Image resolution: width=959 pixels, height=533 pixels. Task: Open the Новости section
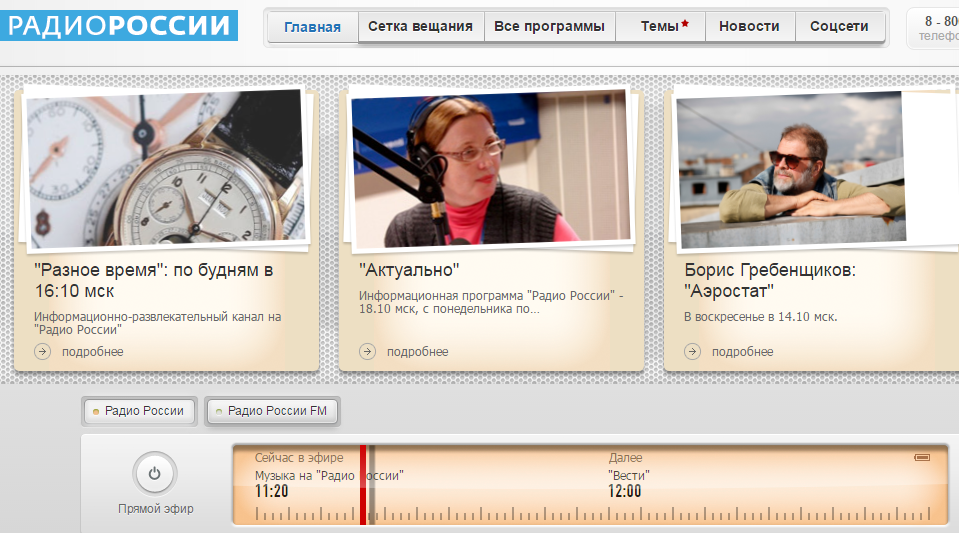click(750, 27)
